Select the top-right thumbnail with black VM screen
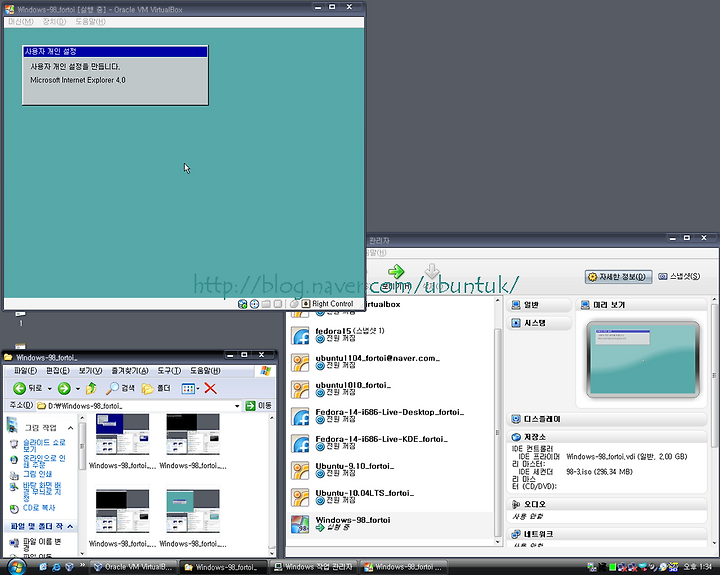720x575 pixels. pos(193,434)
